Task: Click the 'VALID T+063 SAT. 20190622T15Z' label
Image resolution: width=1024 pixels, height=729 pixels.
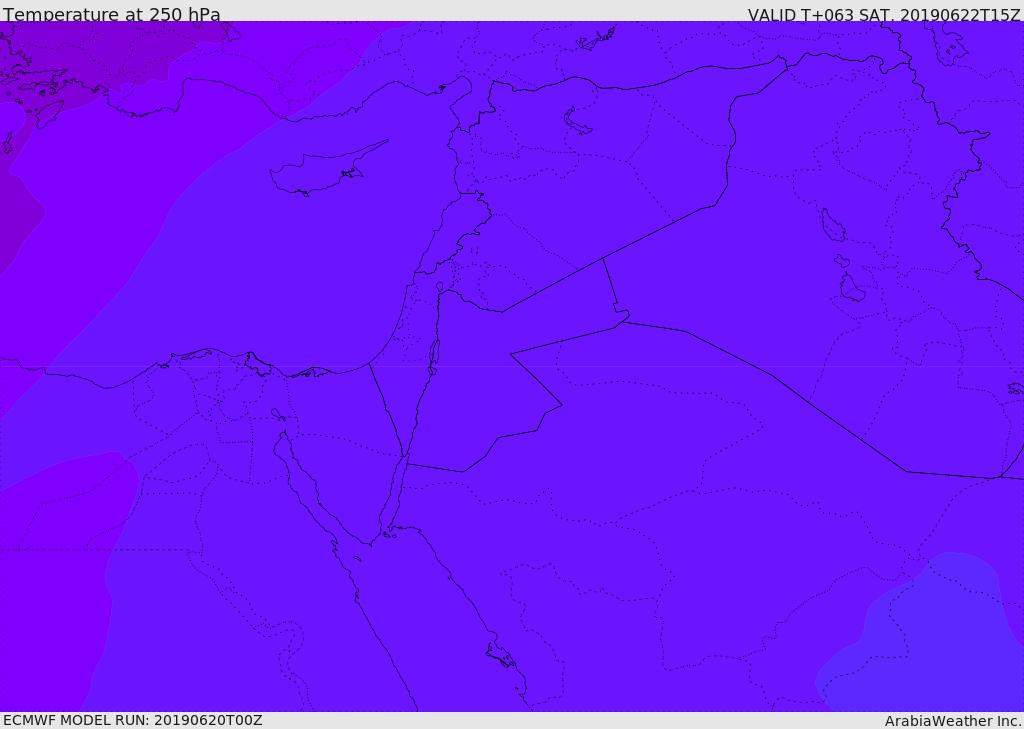Action: [884, 14]
